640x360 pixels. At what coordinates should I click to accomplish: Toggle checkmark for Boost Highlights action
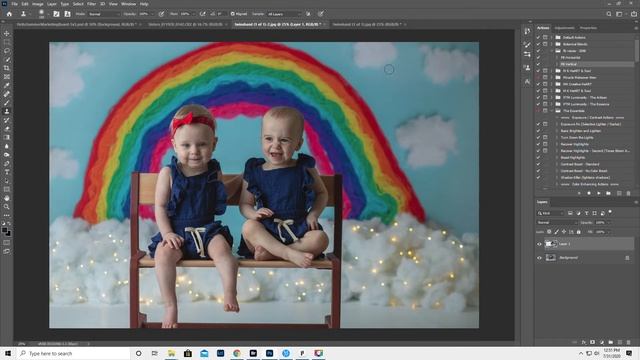538,158
